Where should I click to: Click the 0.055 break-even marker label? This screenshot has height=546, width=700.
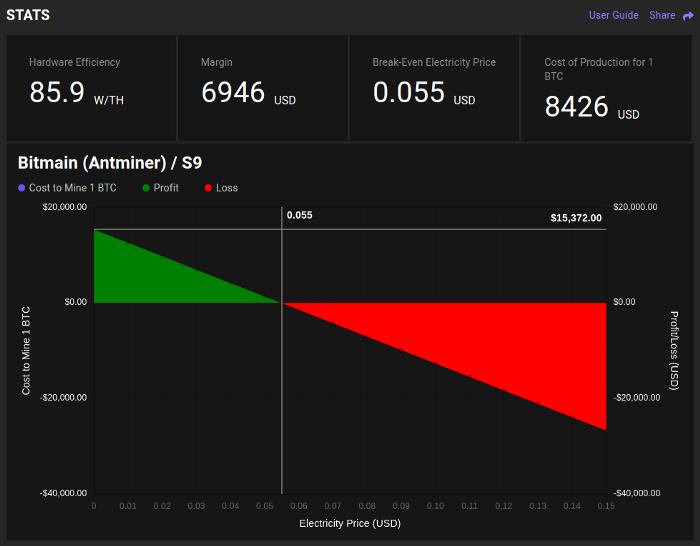(x=300, y=215)
